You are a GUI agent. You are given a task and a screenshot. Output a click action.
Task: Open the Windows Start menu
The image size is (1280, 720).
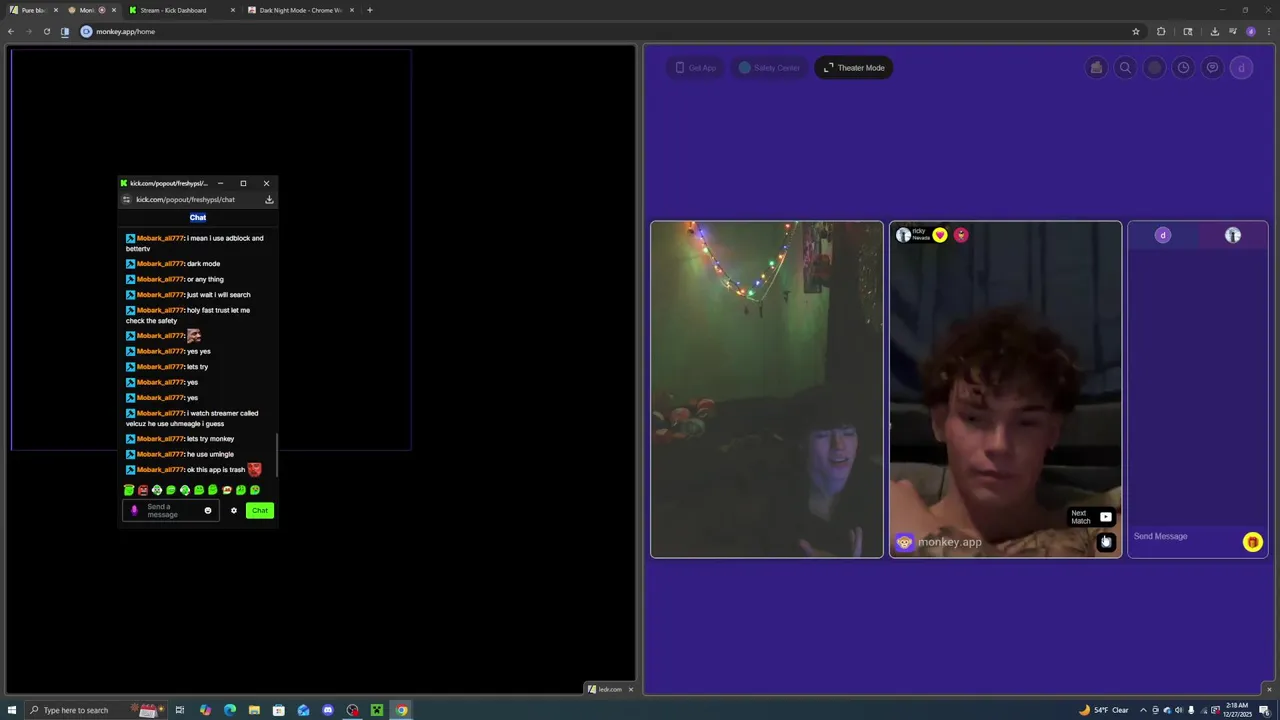pos(12,710)
